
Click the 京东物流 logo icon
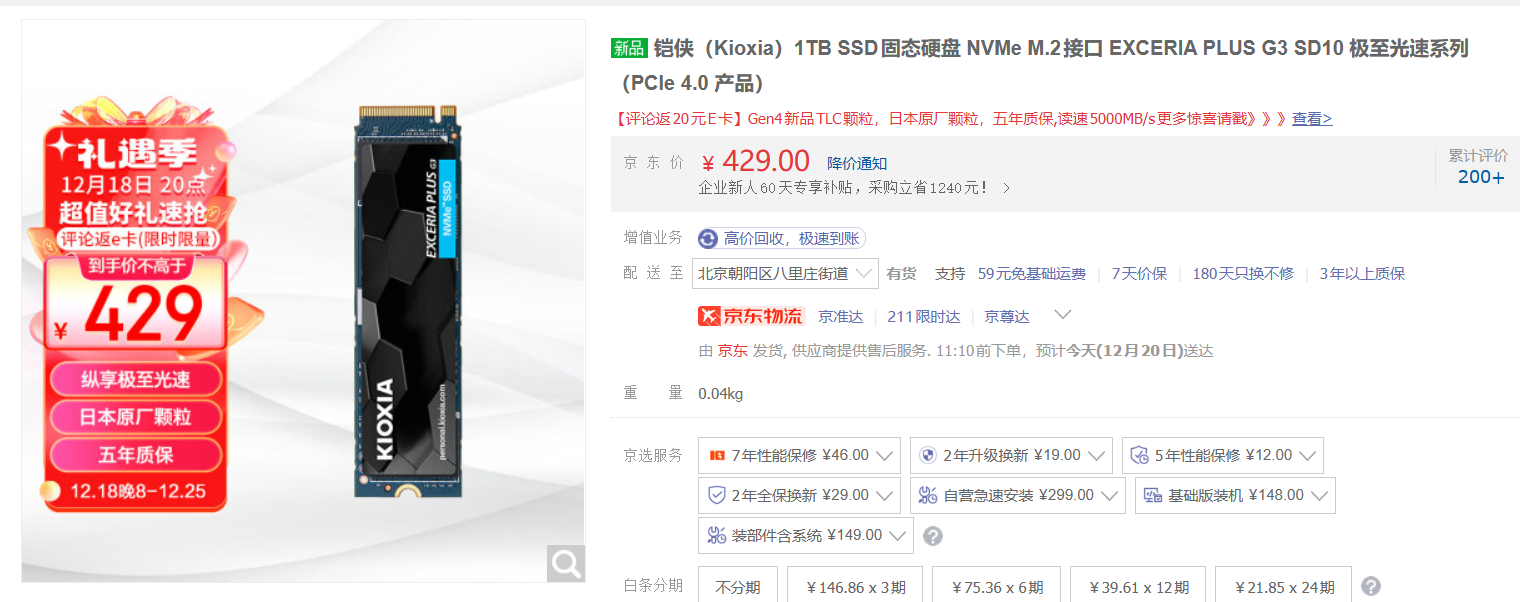click(x=751, y=316)
